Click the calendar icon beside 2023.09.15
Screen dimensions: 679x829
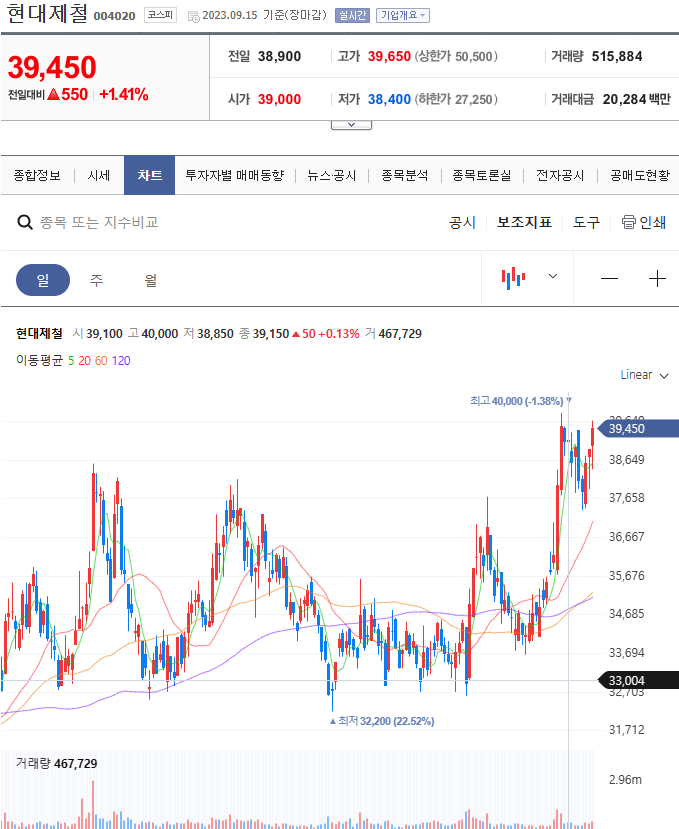click(194, 16)
